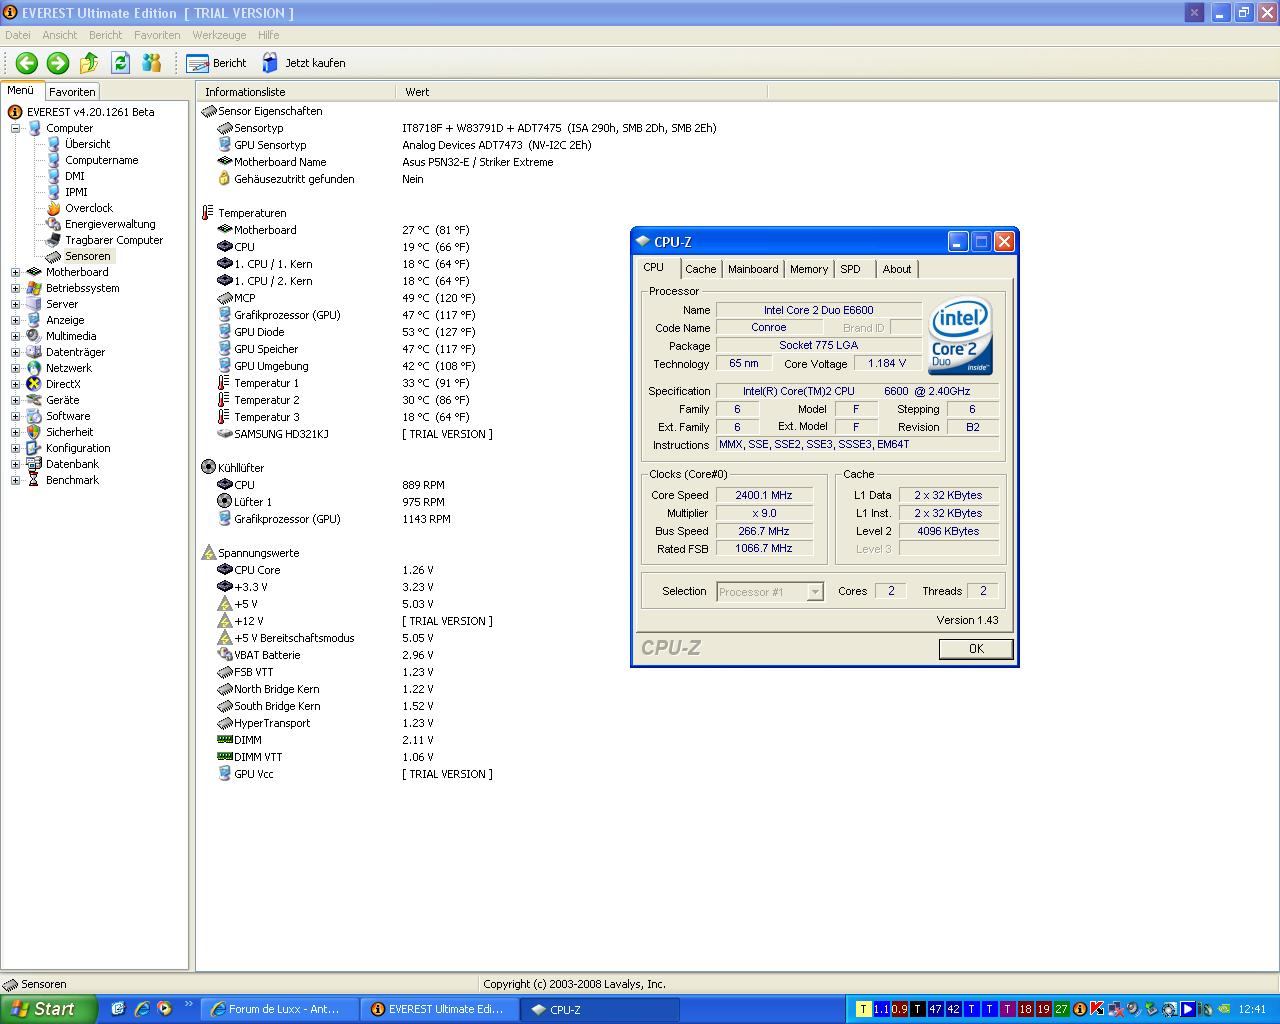Click OK in CPU-Z window
Viewport: 1280px width, 1024px height.
[976, 649]
